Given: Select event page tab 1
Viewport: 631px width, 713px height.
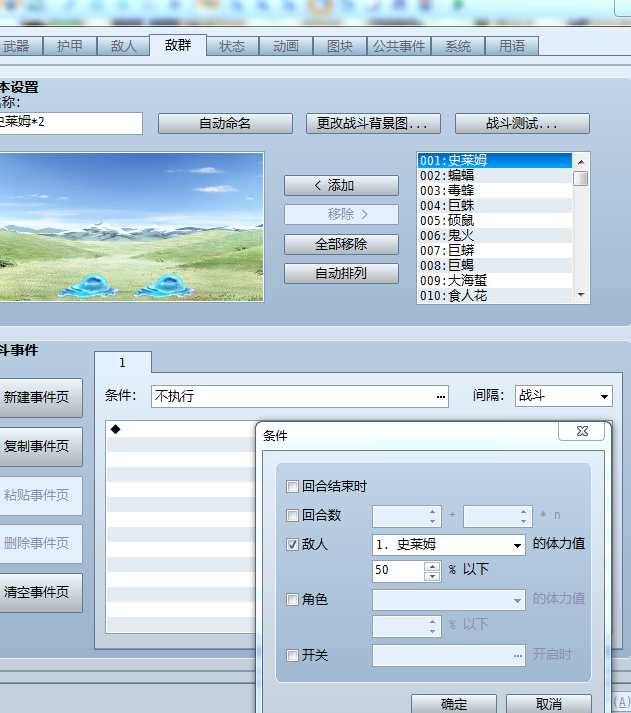Looking at the screenshot, I should pyautogui.click(x=123, y=362).
